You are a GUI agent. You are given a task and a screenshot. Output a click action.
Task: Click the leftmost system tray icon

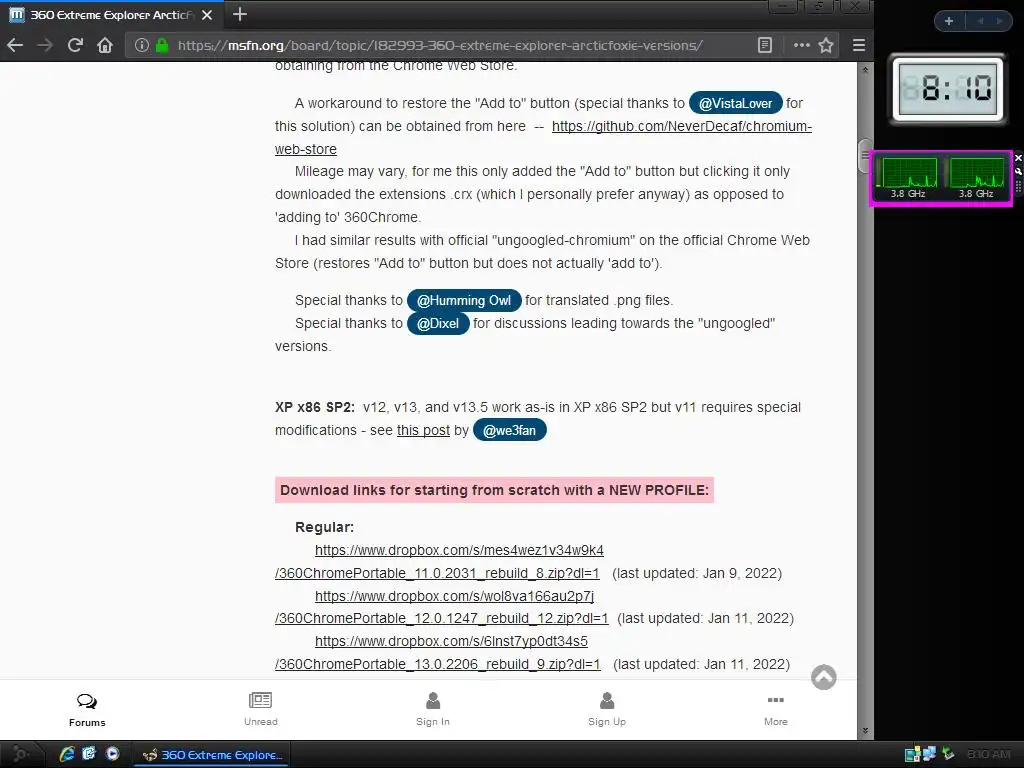click(x=912, y=755)
